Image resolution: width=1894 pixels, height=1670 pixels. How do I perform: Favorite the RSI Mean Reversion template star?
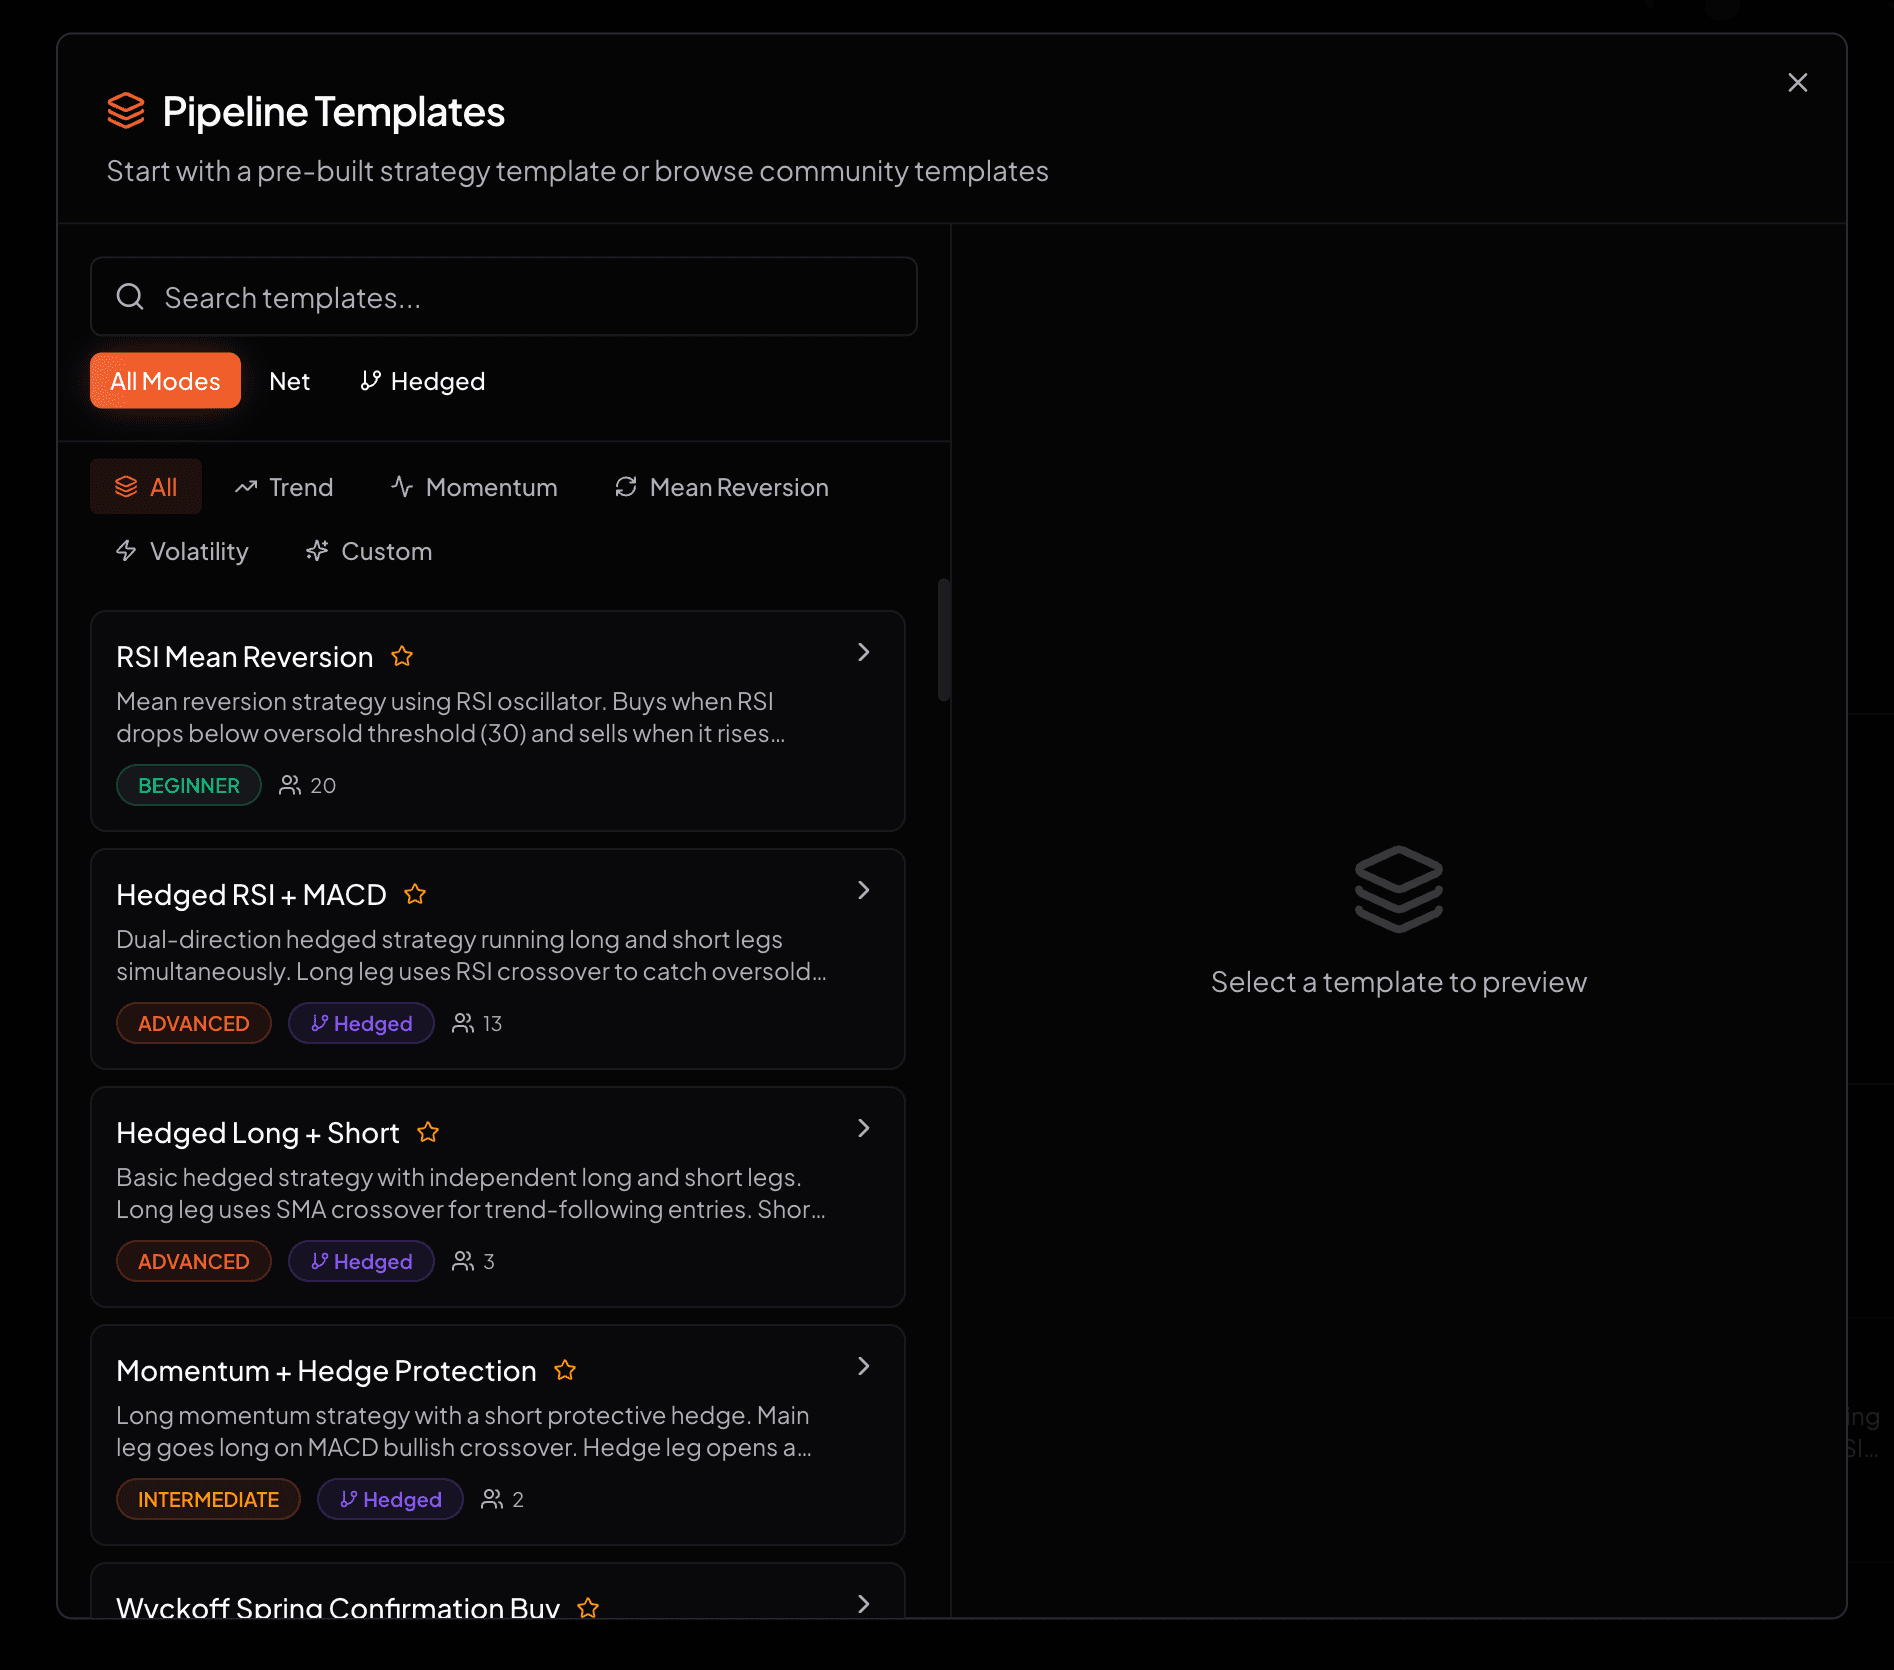(x=402, y=656)
